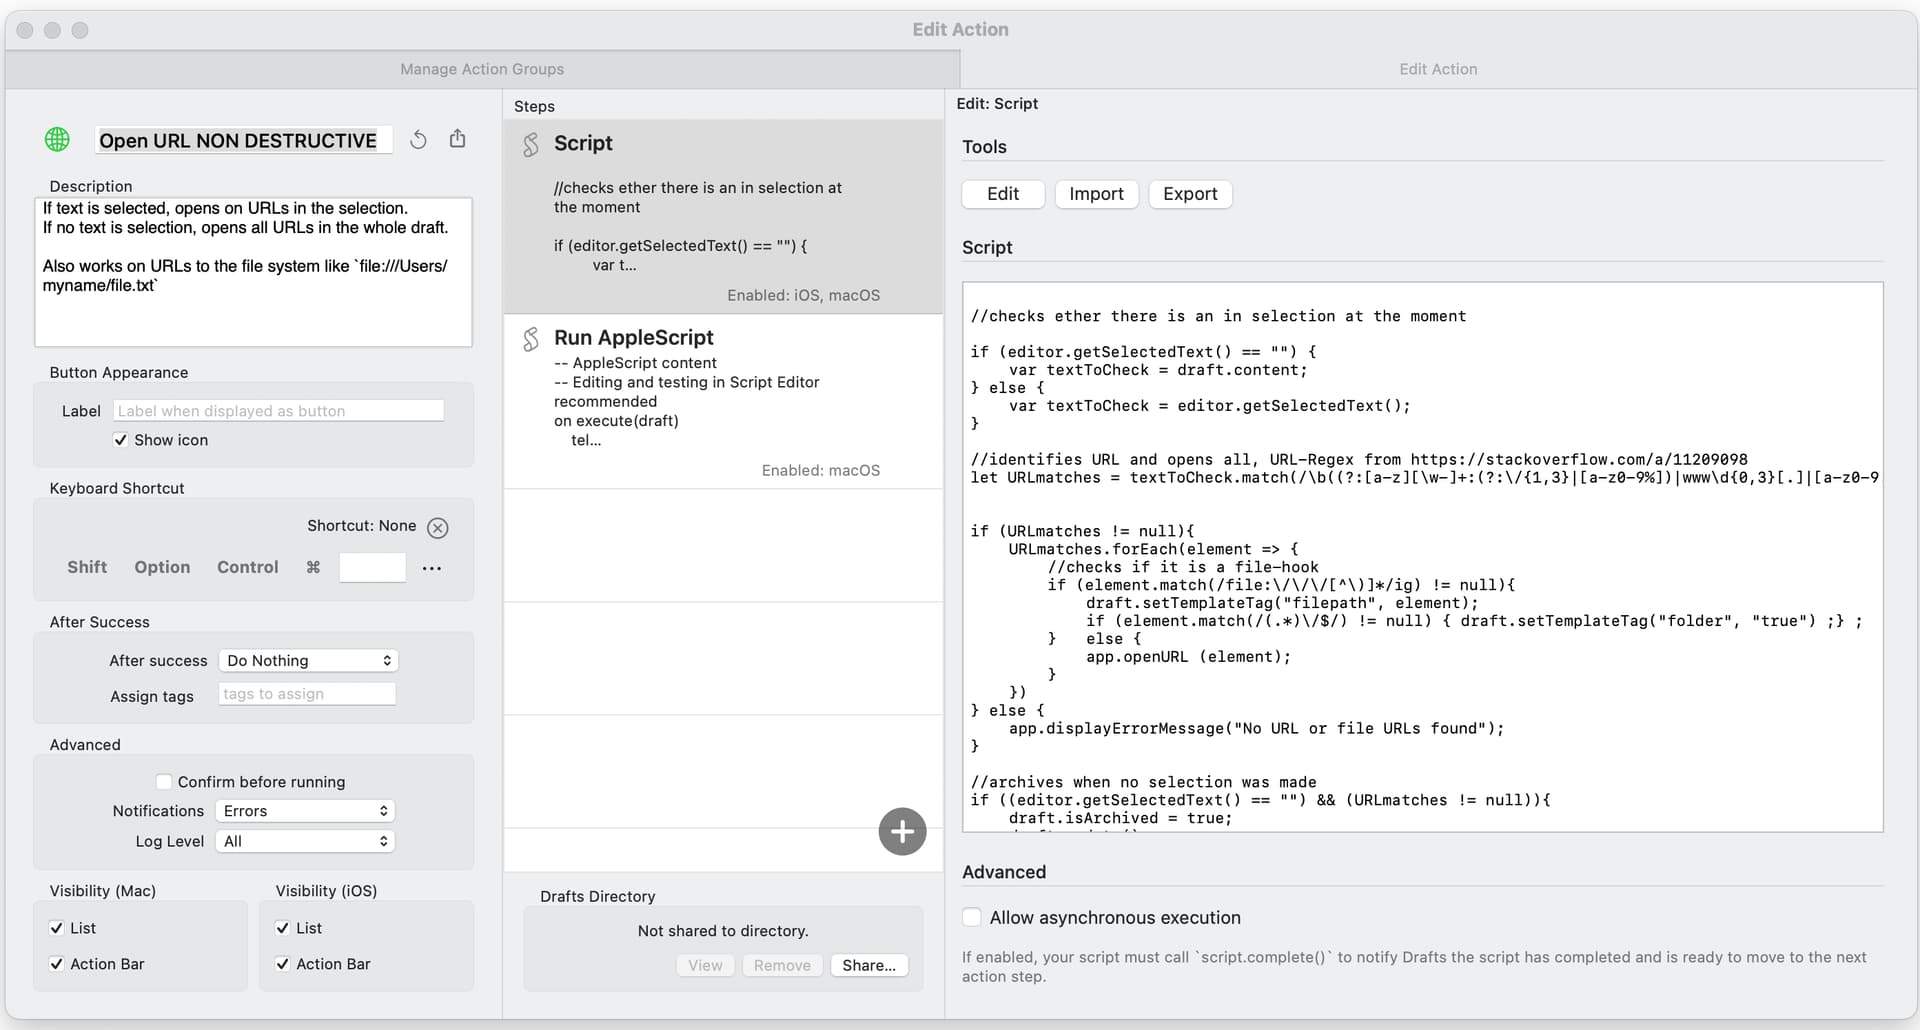Open the Notifications Errors dropdown
The height and width of the screenshot is (1030, 1920).
306,811
